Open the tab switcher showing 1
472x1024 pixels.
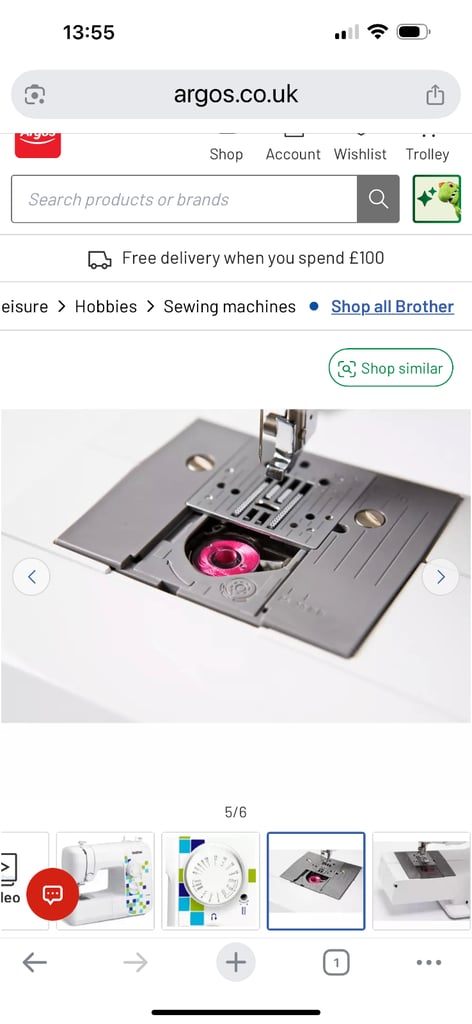pyautogui.click(x=336, y=962)
